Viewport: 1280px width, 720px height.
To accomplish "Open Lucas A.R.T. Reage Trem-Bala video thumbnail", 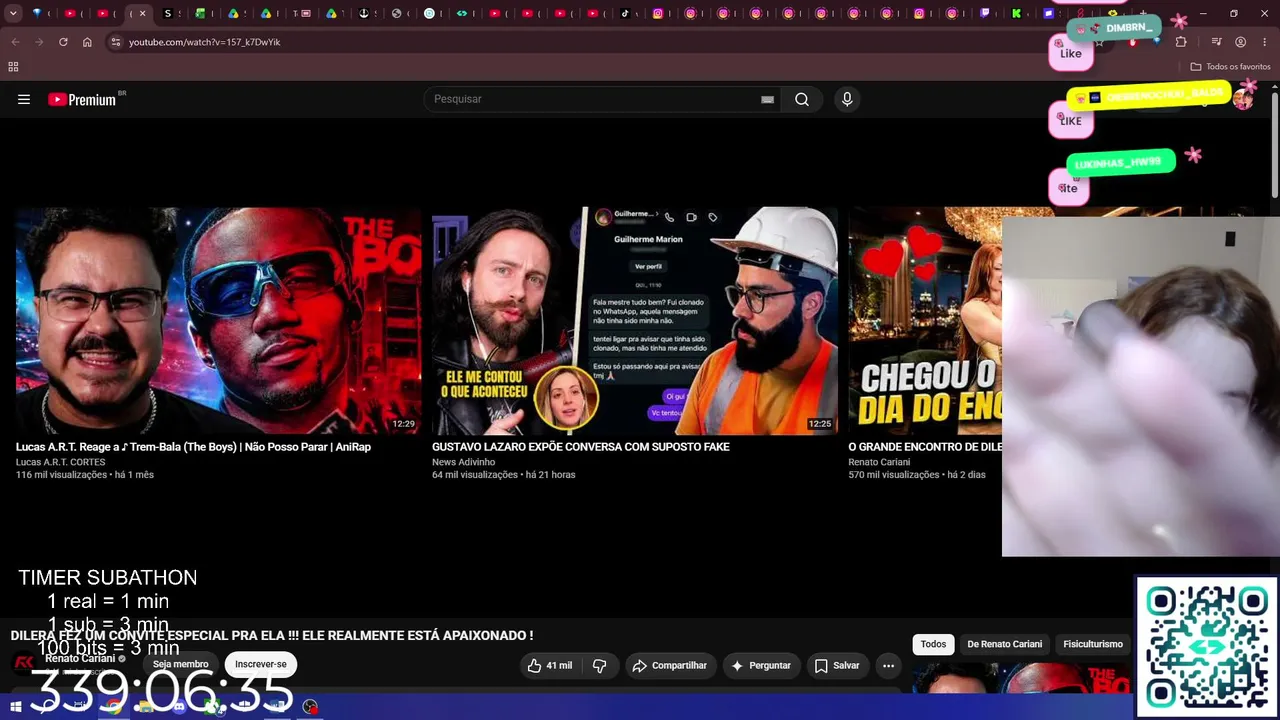I will point(219,321).
